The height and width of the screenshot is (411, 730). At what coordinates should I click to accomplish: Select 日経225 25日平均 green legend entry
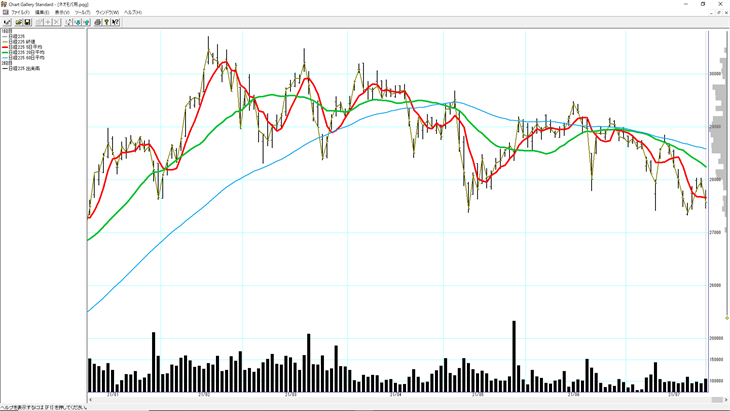click(x=27, y=52)
